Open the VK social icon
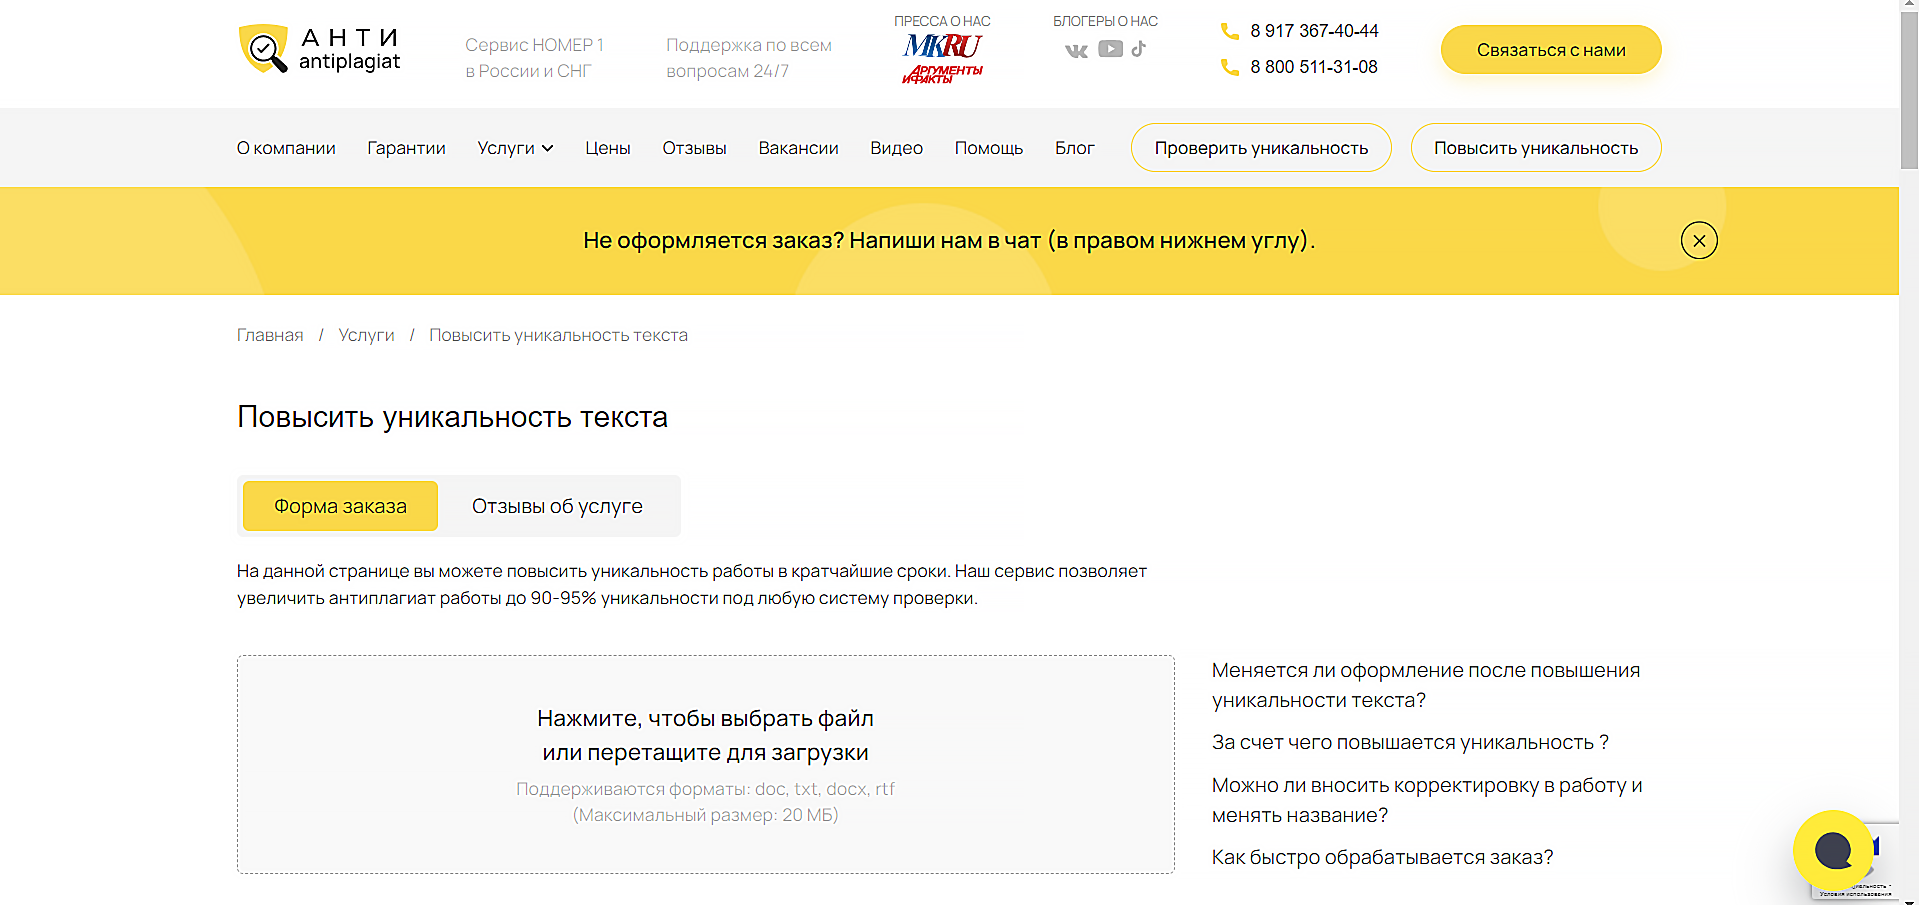This screenshot has height=905, width=1919. [1076, 50]
